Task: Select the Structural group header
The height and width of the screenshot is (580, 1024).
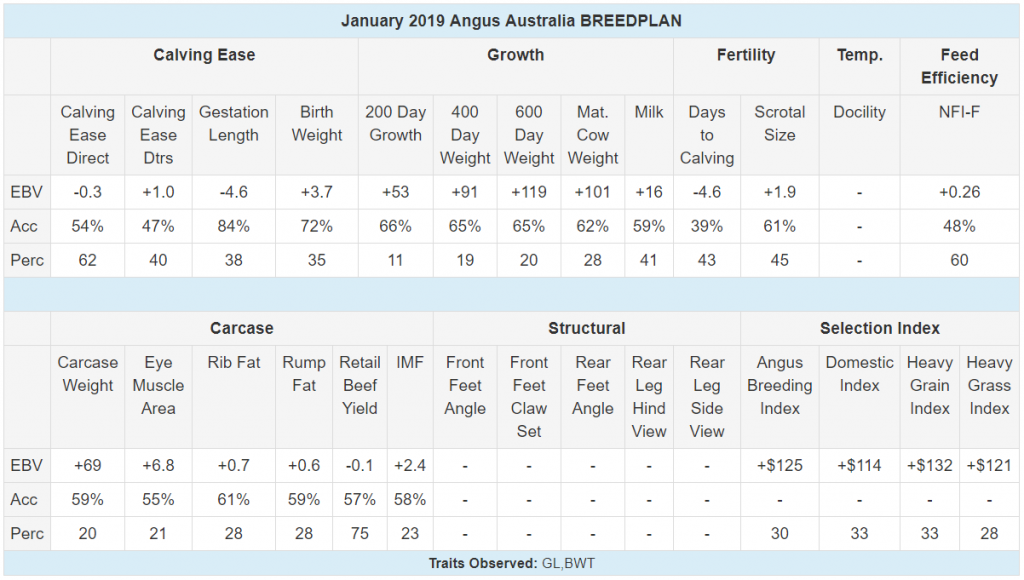Action: (x=586, y=328)
